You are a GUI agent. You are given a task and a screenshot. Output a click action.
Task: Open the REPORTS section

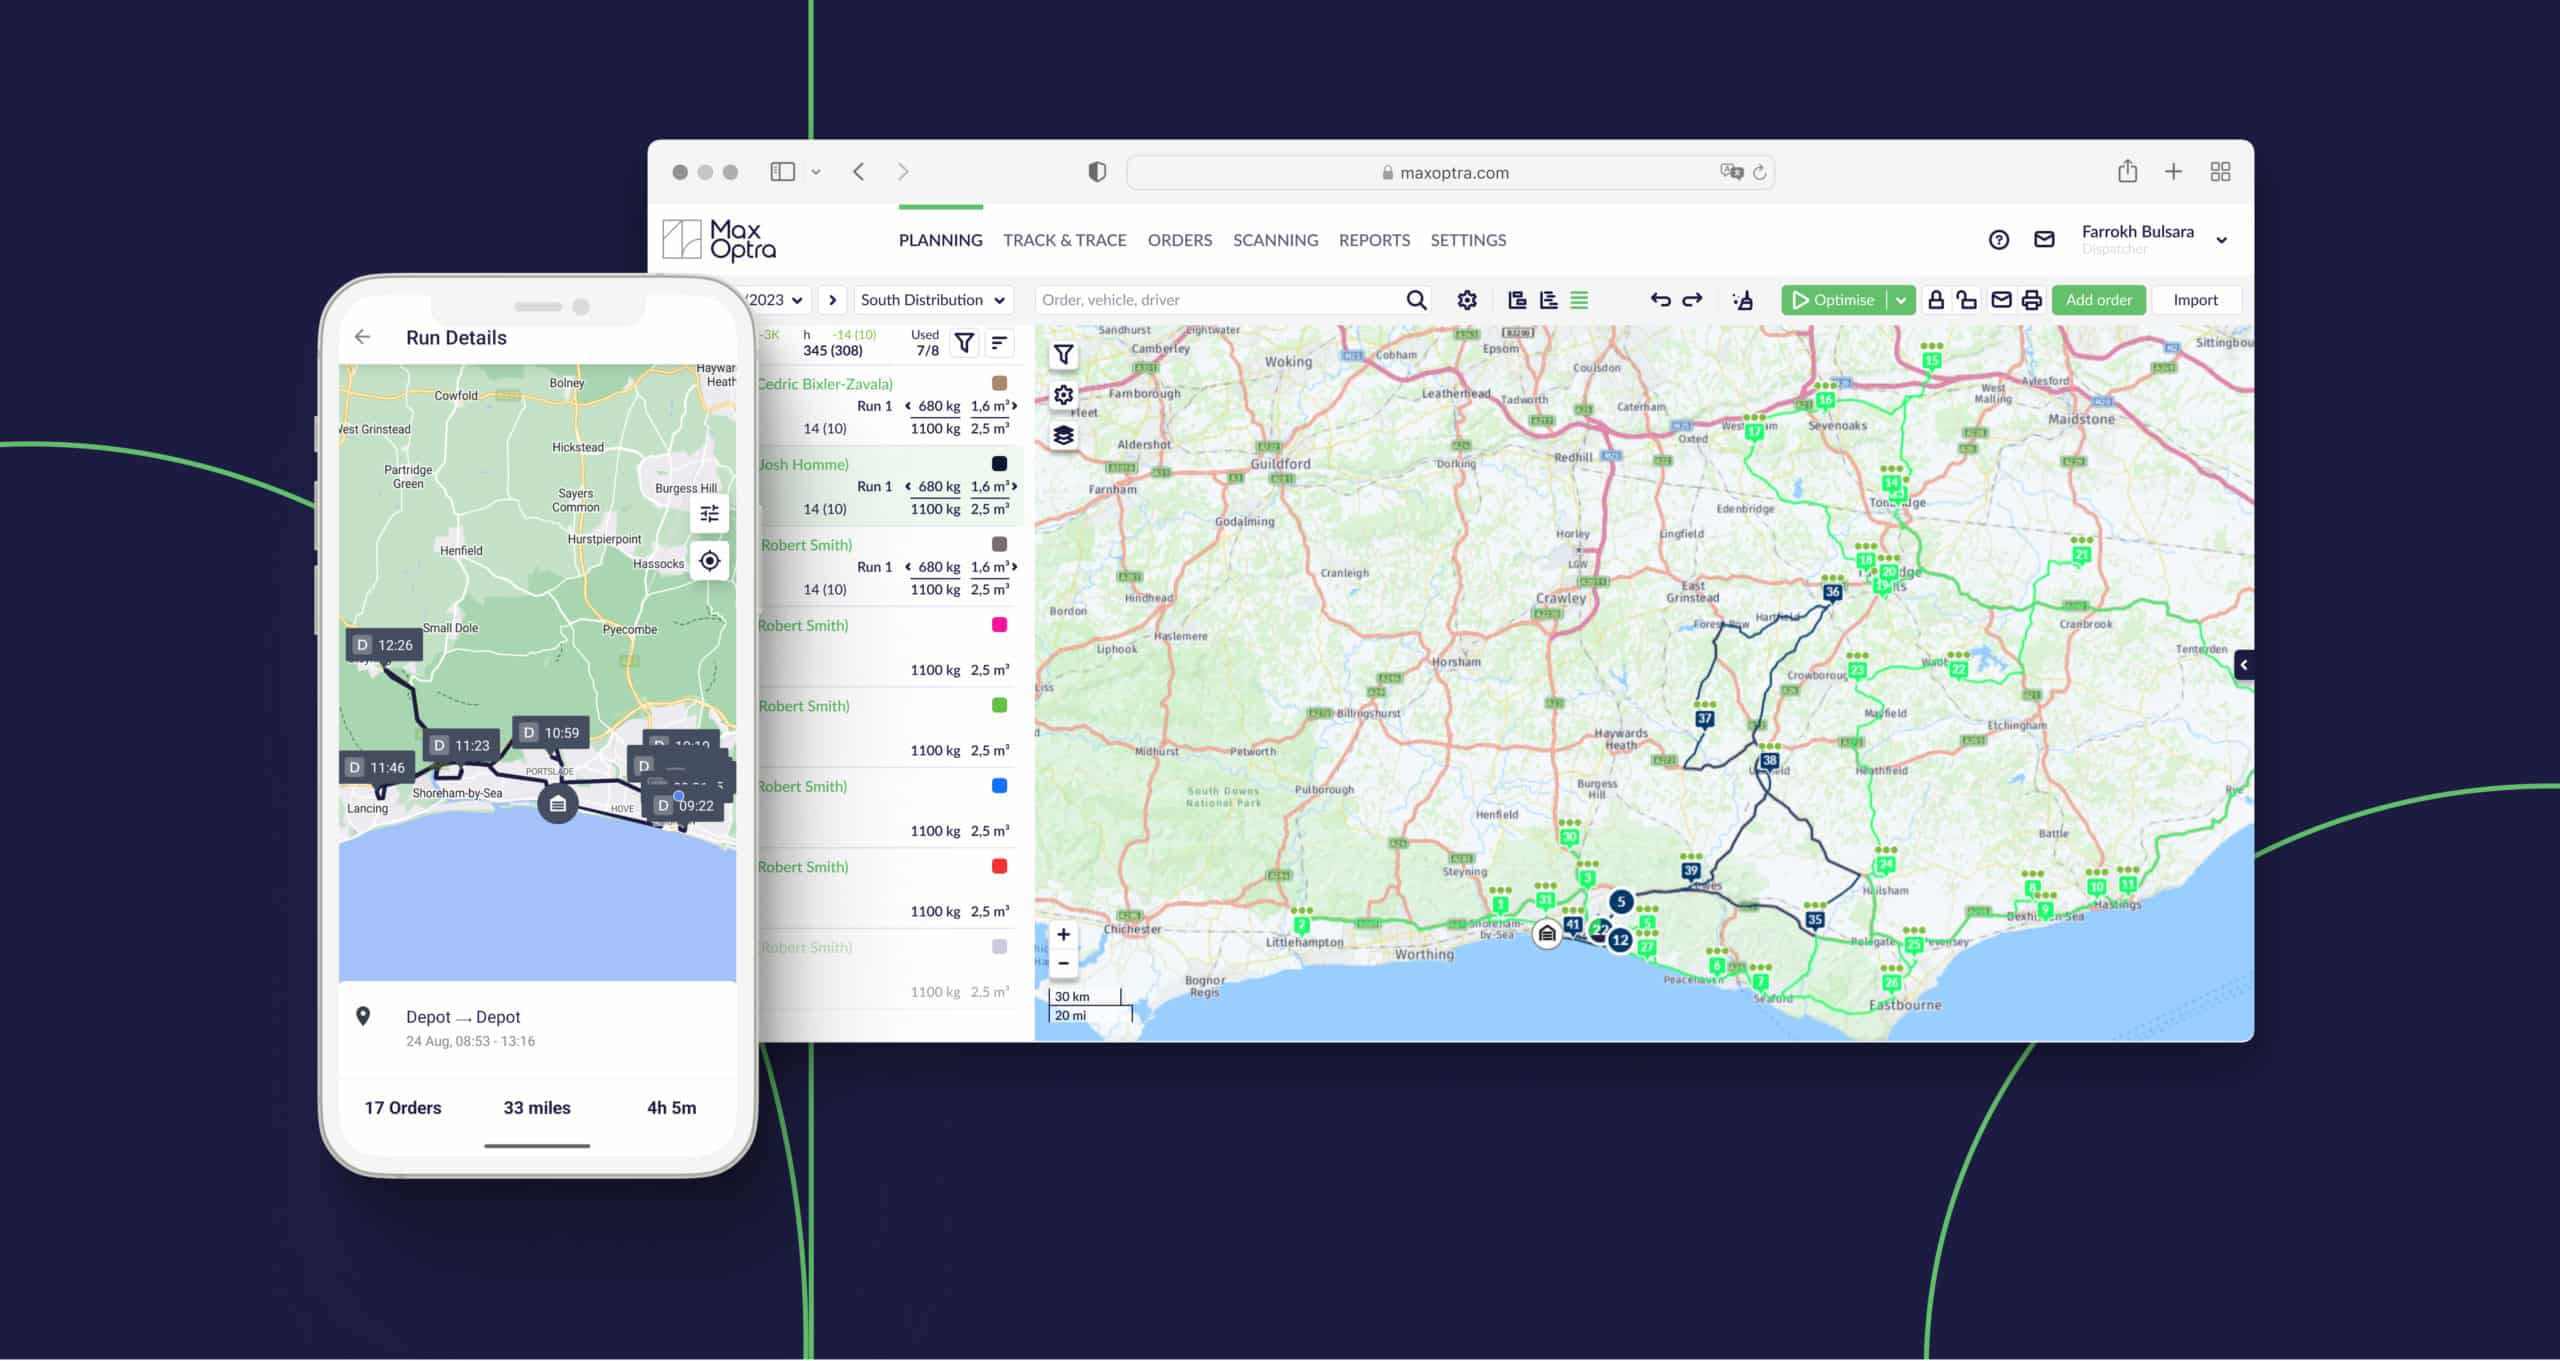(x=1374, y=240)
